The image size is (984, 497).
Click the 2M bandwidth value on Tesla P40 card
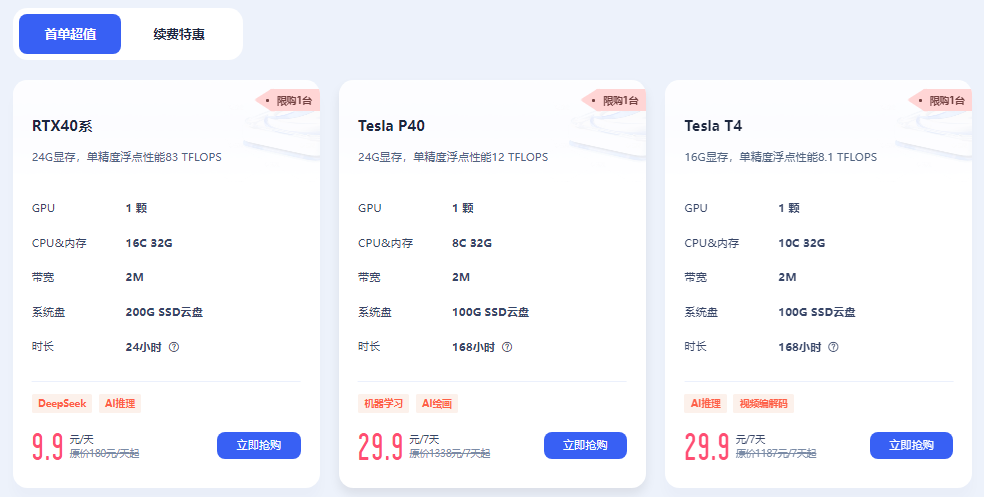point(461,277)
